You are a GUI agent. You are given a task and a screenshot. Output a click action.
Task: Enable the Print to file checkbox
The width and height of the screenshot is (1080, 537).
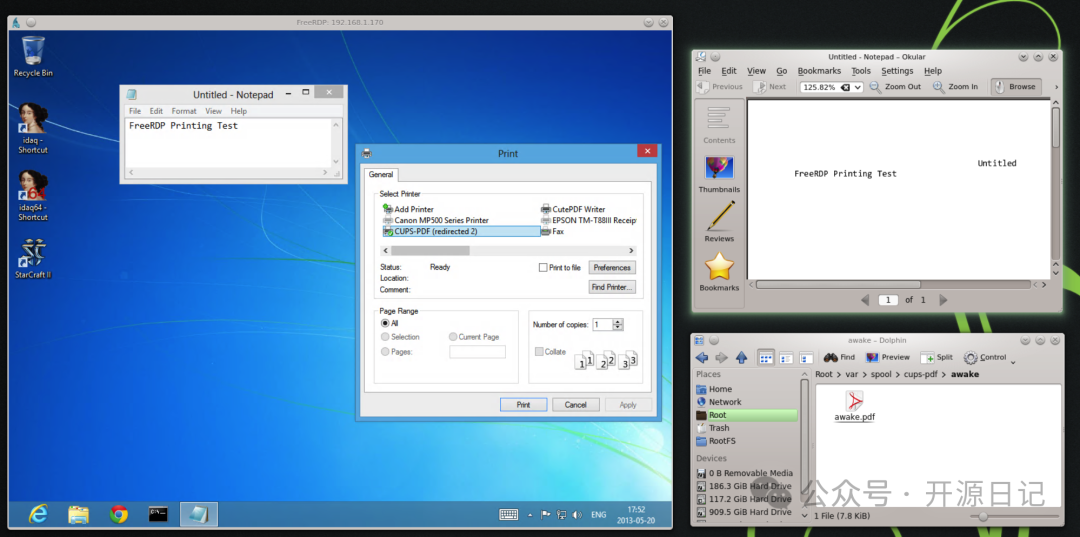coord(543,268)
